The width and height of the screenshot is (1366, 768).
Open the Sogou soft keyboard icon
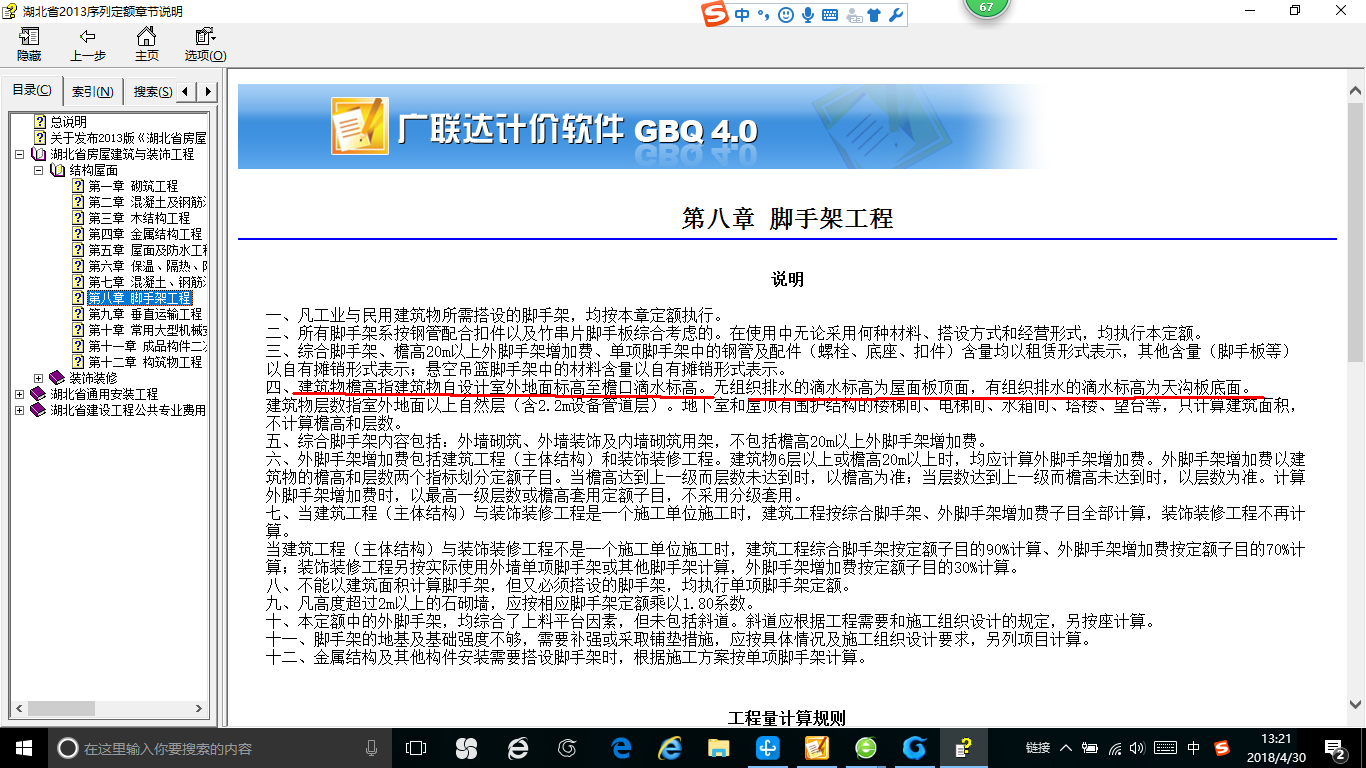pos(829,15)
